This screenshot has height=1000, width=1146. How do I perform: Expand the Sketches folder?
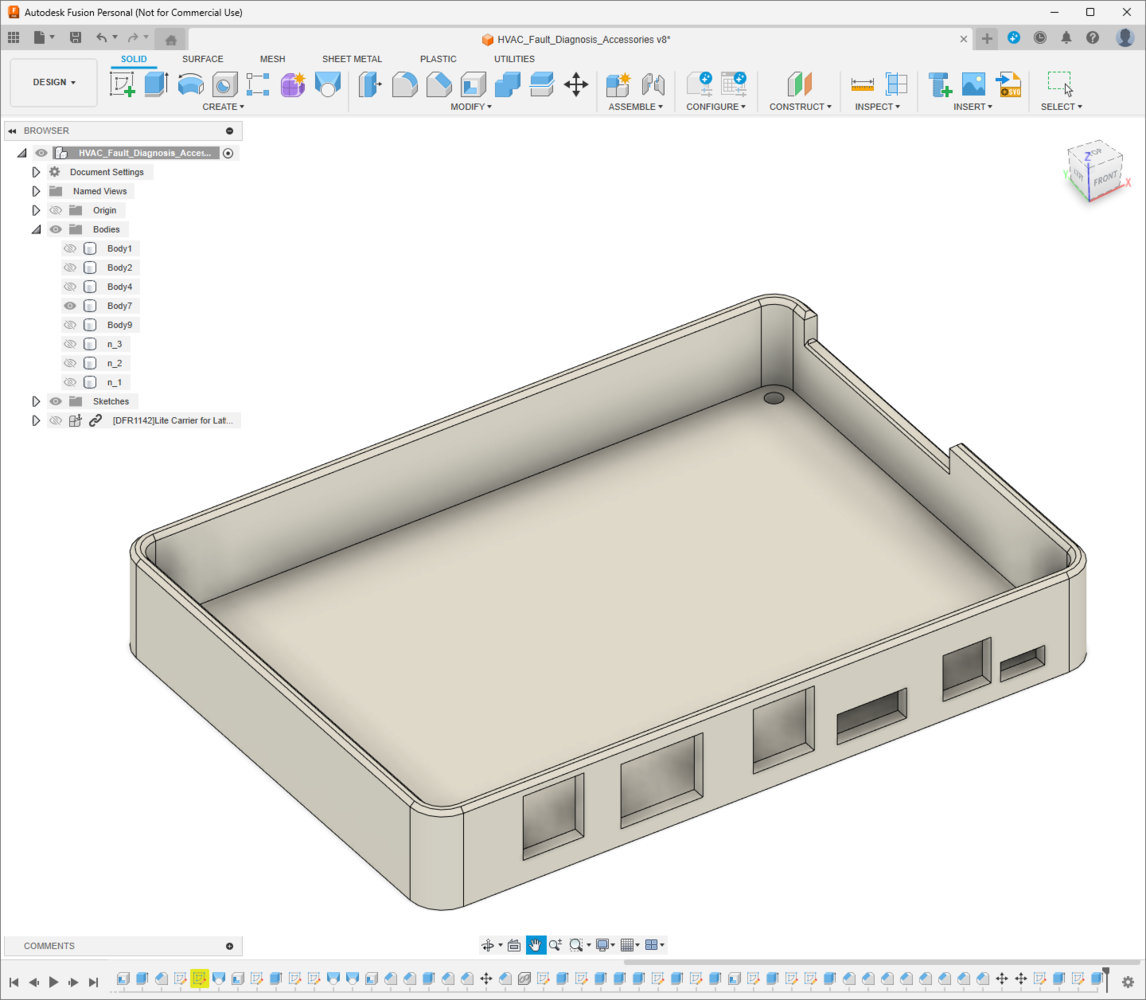pos(36,401)
